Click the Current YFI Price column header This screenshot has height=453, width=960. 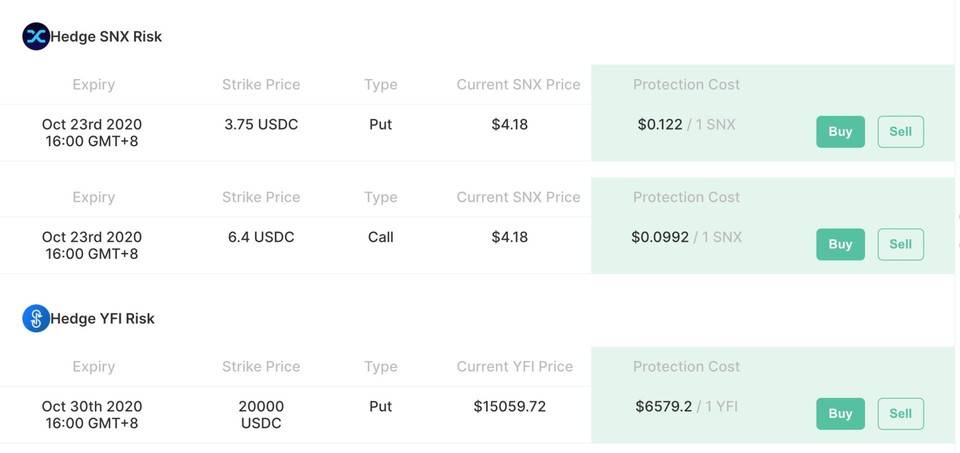tap(515, 367)
